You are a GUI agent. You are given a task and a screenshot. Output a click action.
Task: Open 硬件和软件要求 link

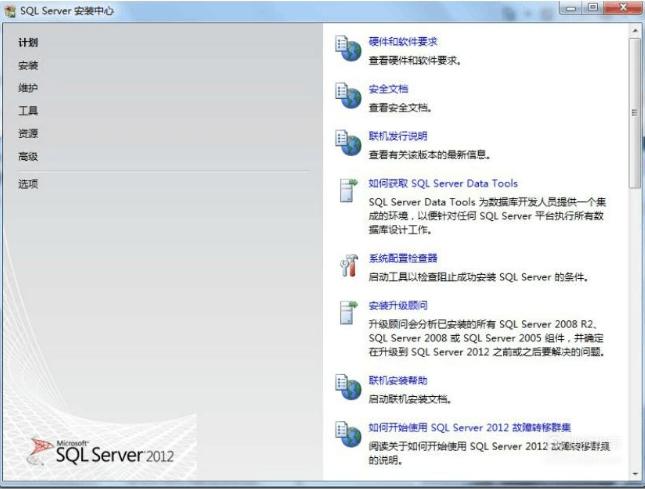pyautogui.click(x=403, y=42)
